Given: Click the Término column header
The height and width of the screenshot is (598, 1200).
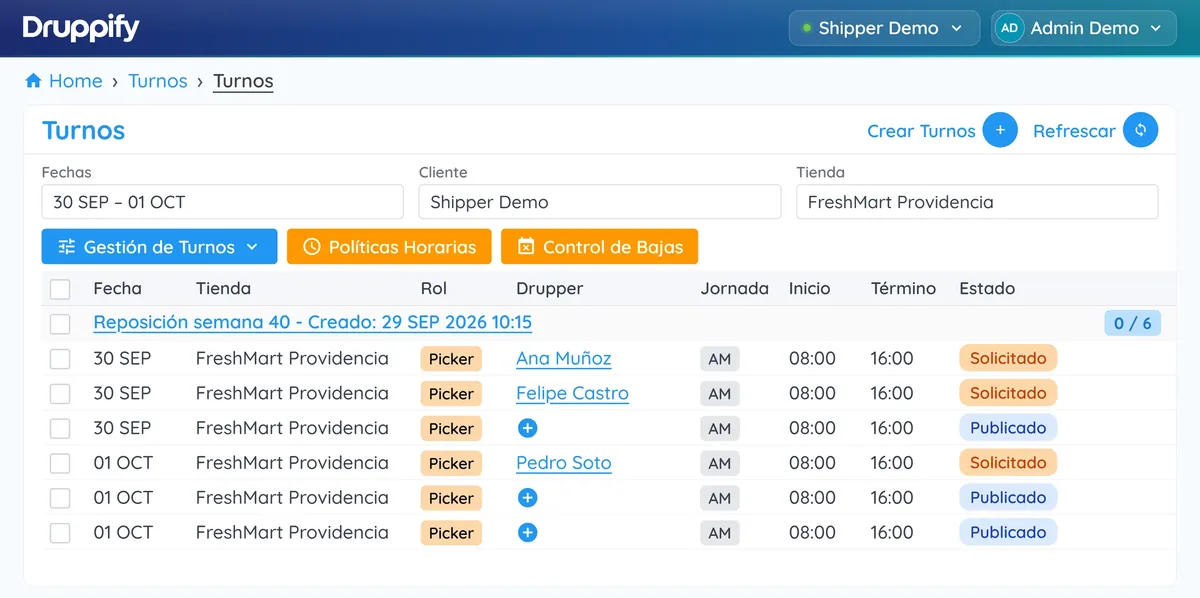Looking at the screenshot, I should click(903, 288).
